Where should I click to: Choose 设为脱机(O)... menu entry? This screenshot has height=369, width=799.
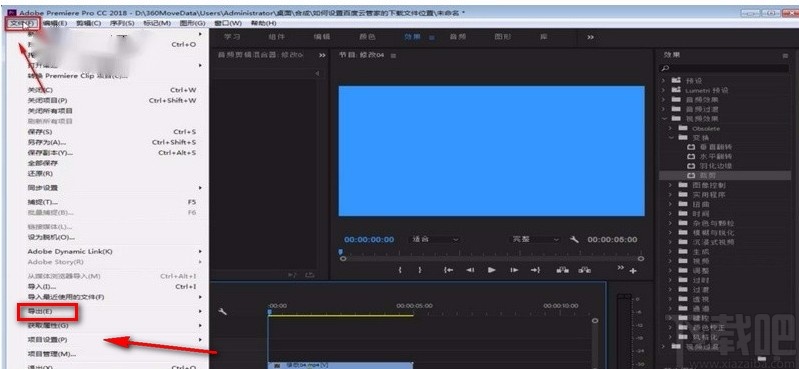51,238
